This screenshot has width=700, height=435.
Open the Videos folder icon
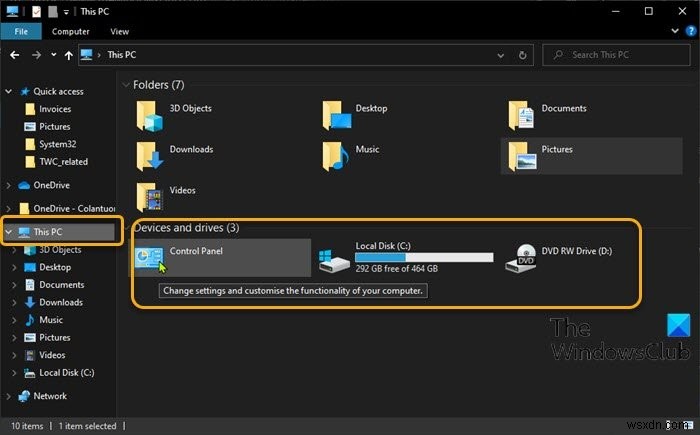coord(150,197)
